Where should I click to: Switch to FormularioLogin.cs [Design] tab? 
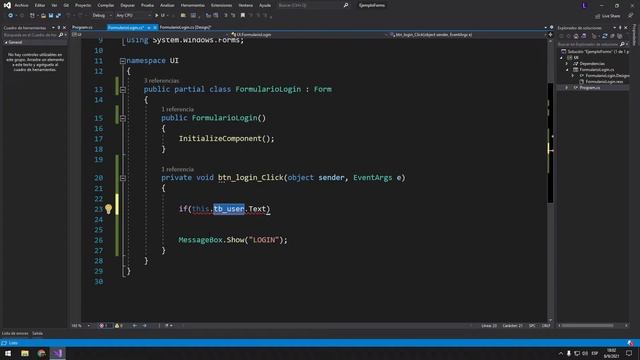185,27
